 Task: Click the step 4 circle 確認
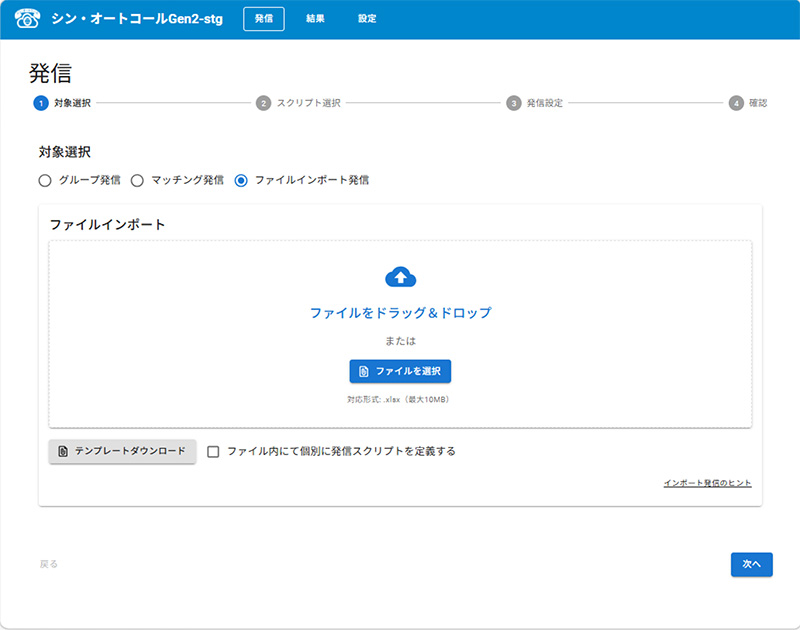click(736, 103)
